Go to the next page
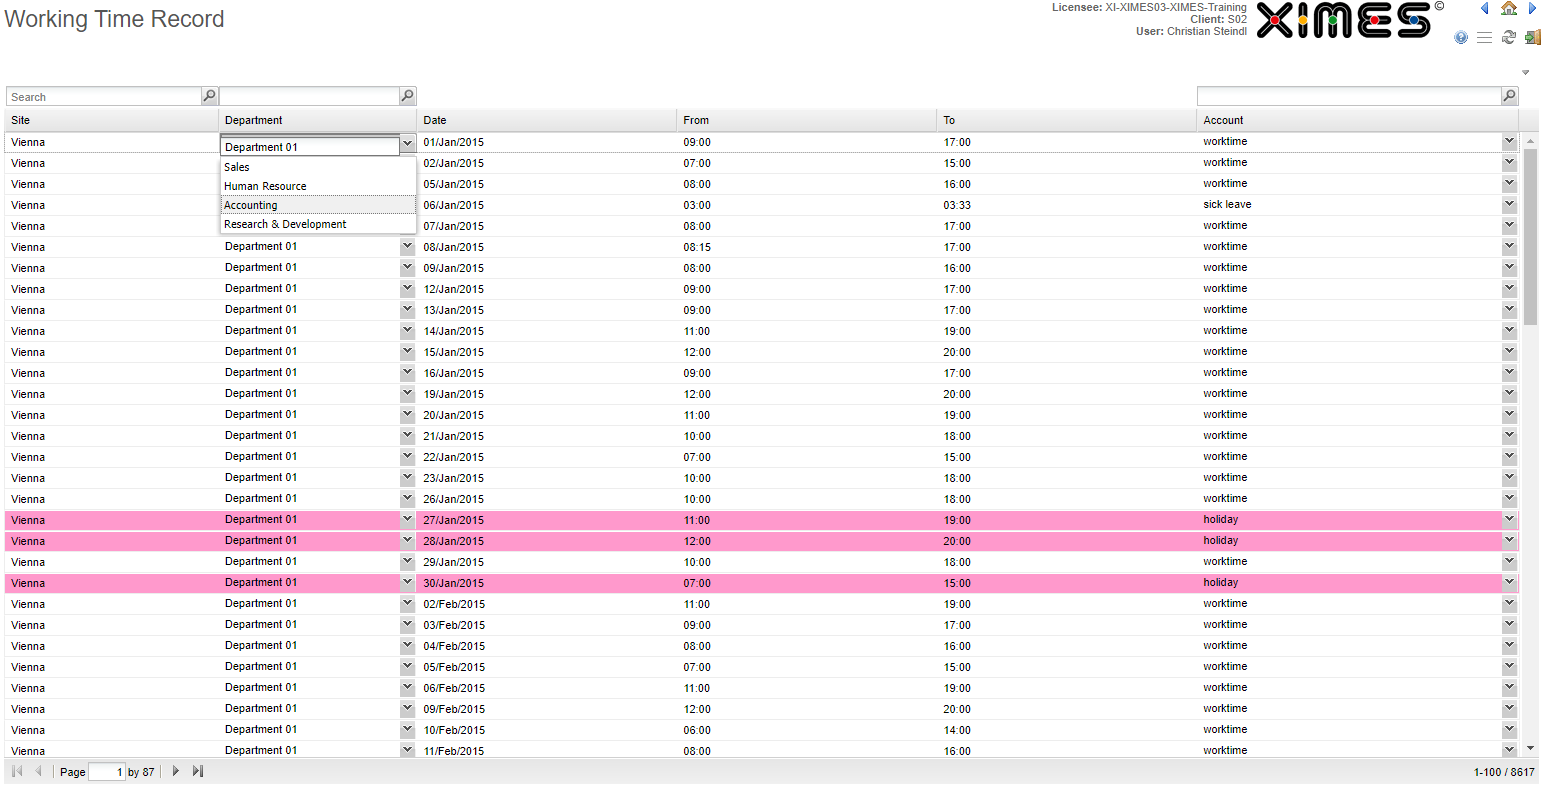This screenshot has height=790, width=1549. pyautogui.click(x=176, y=771)
